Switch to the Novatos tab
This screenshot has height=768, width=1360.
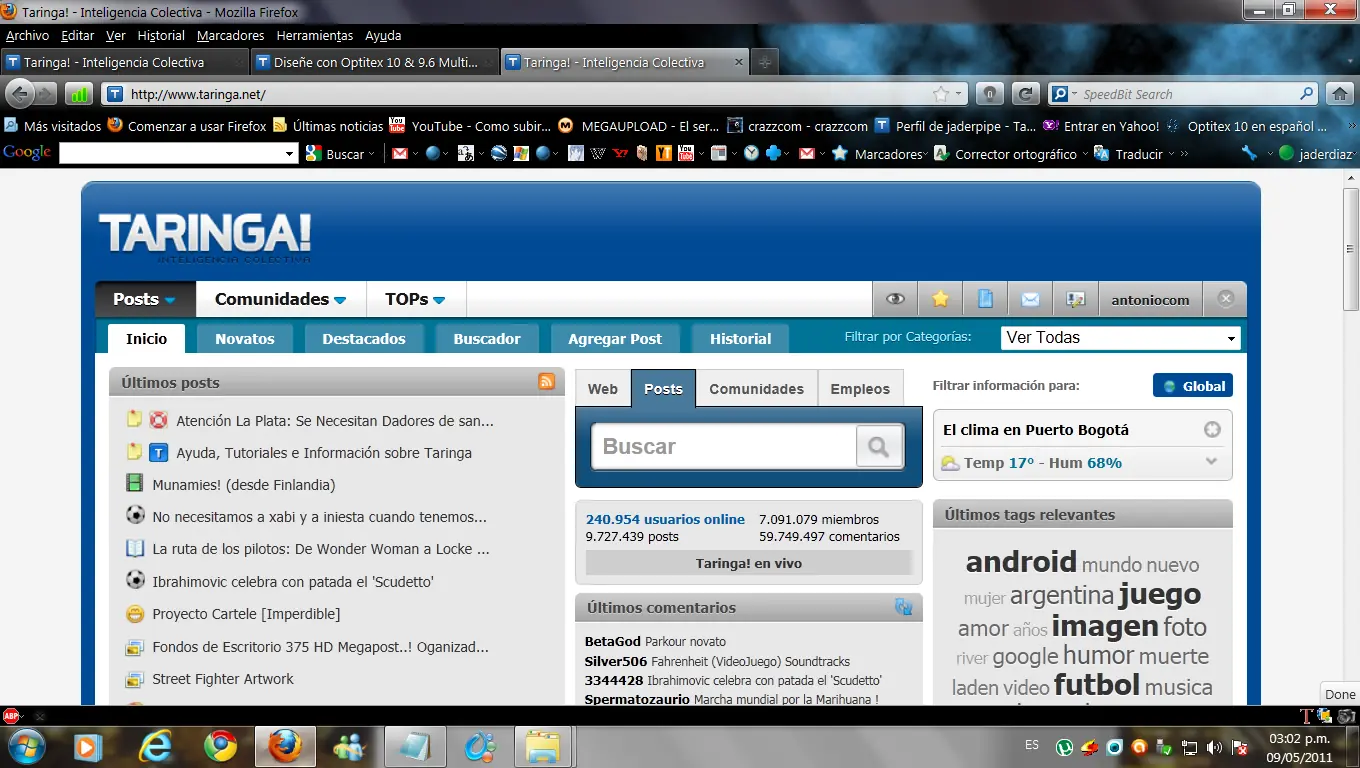pyautogui.click(x=245, y=339)
